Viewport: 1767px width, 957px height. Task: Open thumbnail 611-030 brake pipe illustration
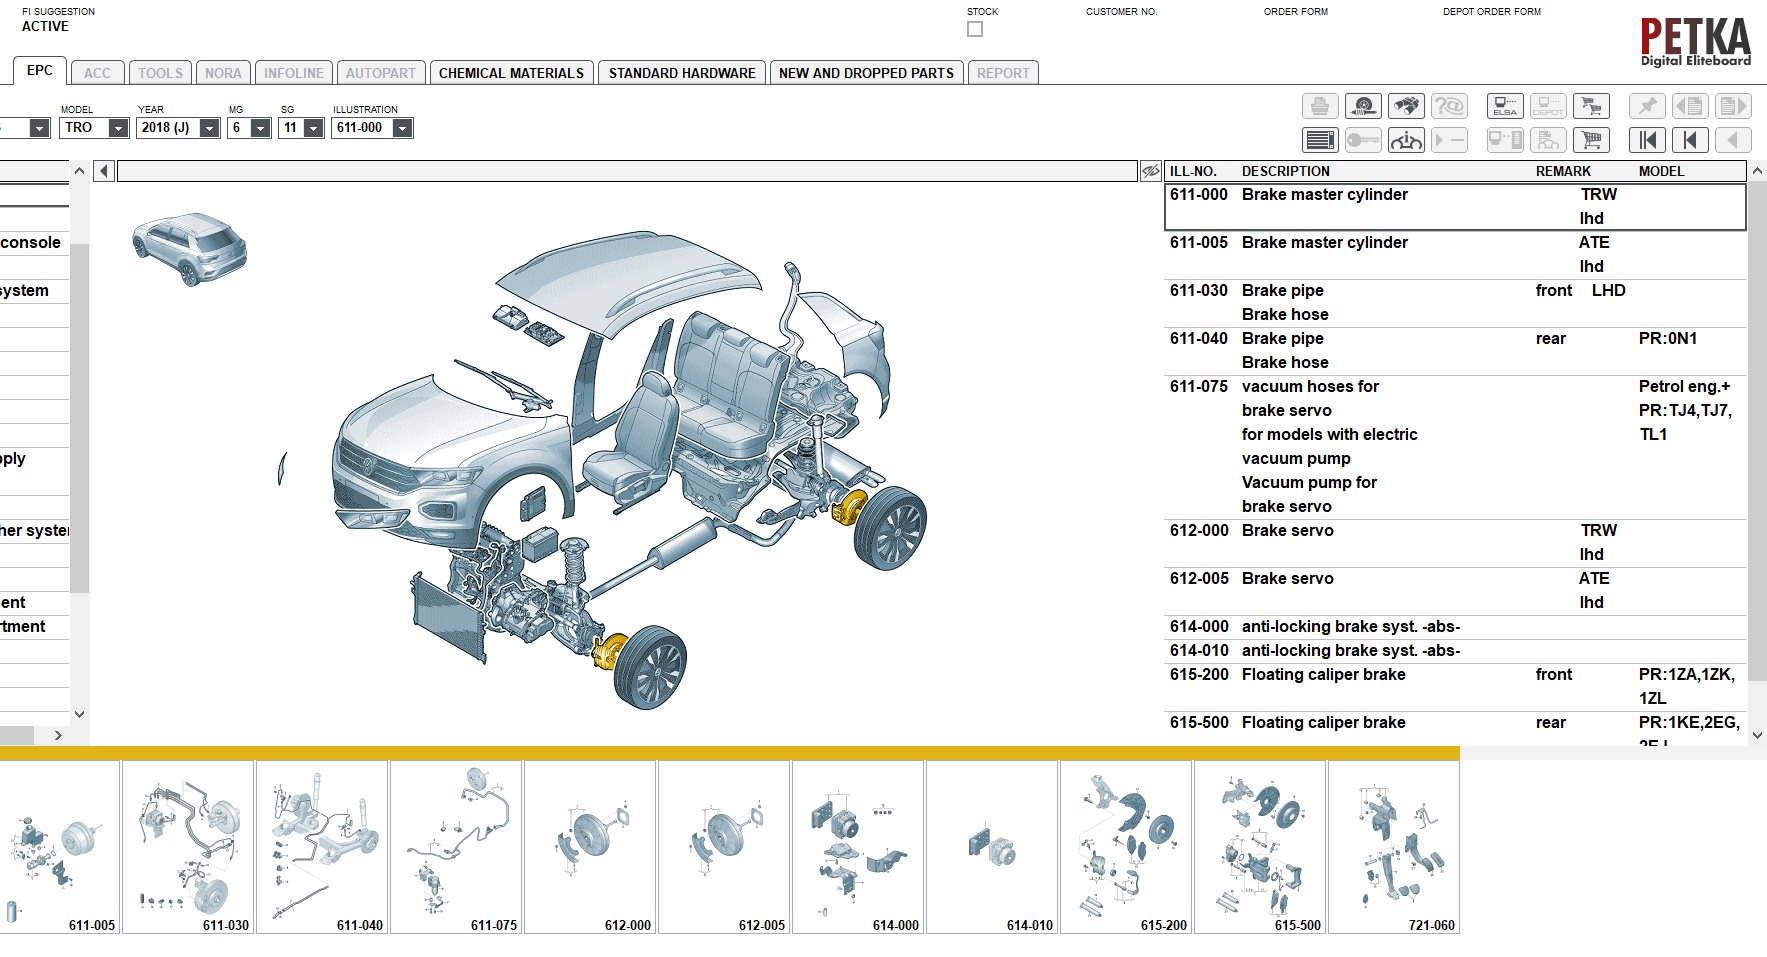[188, 847]
